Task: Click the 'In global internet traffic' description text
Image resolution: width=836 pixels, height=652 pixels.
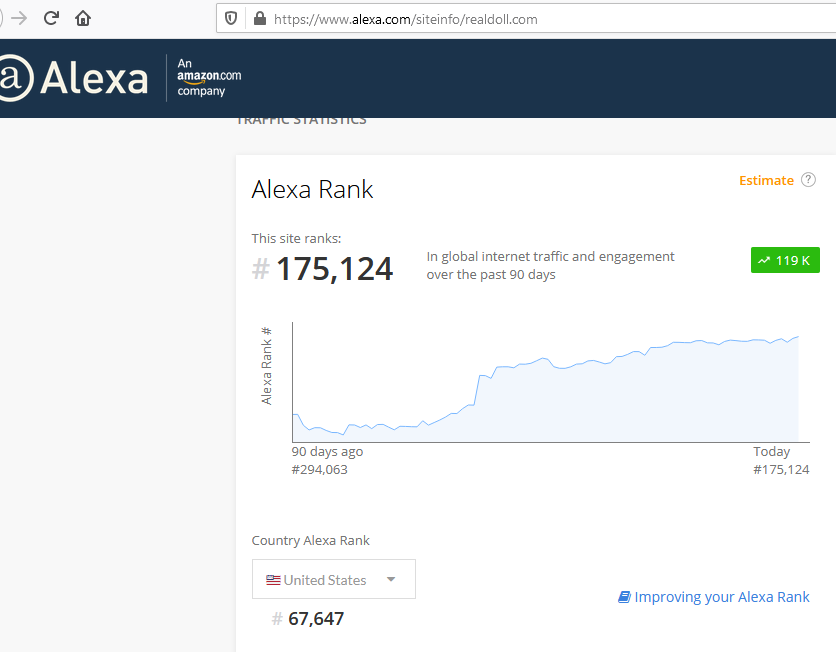Action: [x=550, y=265]
